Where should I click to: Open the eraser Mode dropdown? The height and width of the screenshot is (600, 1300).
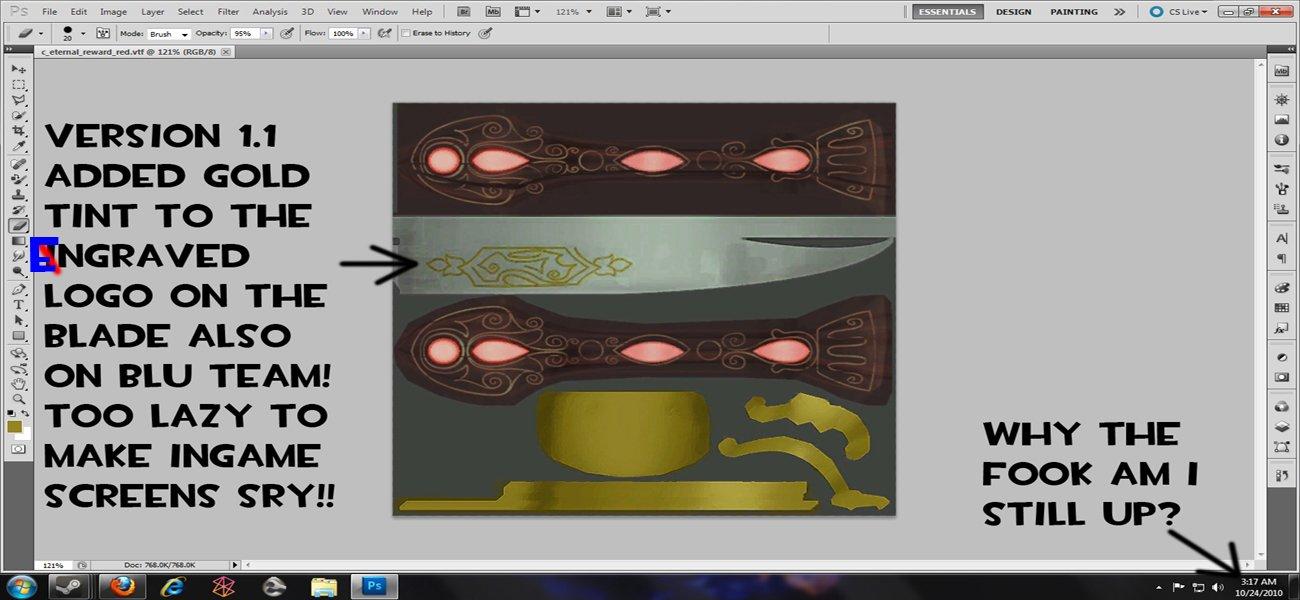pos(170,33)
